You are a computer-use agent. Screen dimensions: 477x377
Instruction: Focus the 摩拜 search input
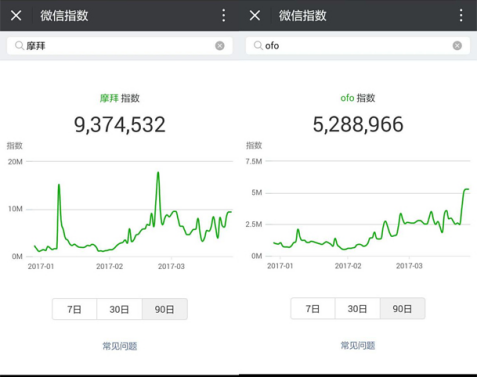click(x=120, y=46)
